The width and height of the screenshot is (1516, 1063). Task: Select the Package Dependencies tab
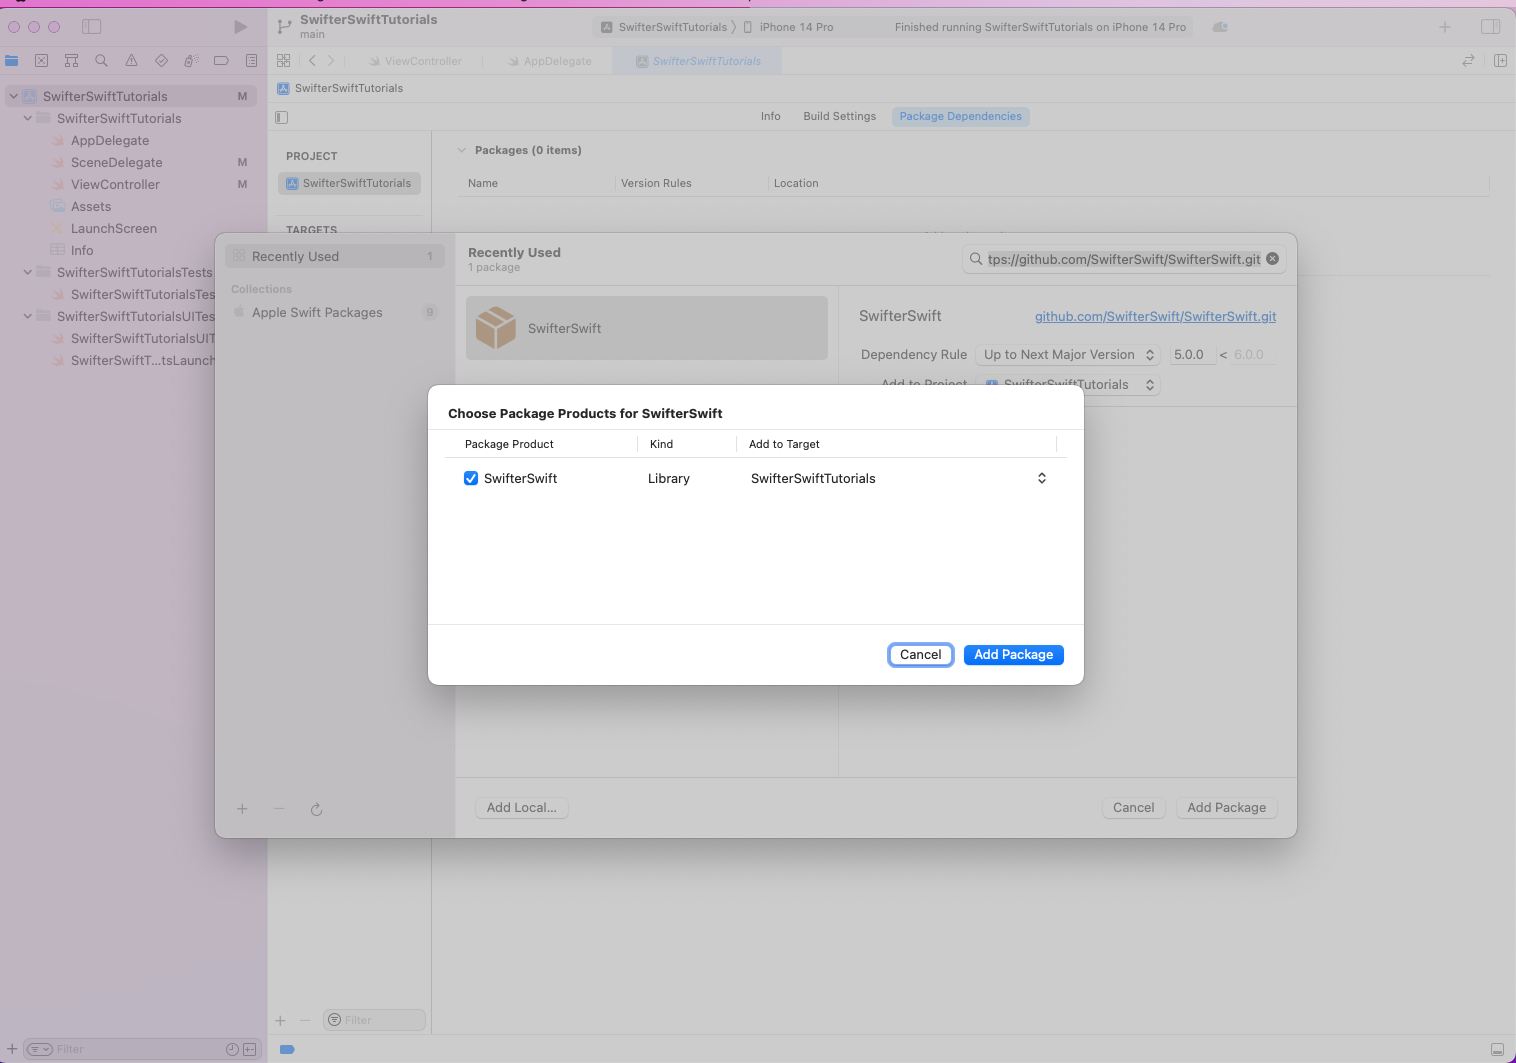click(960, 116)
